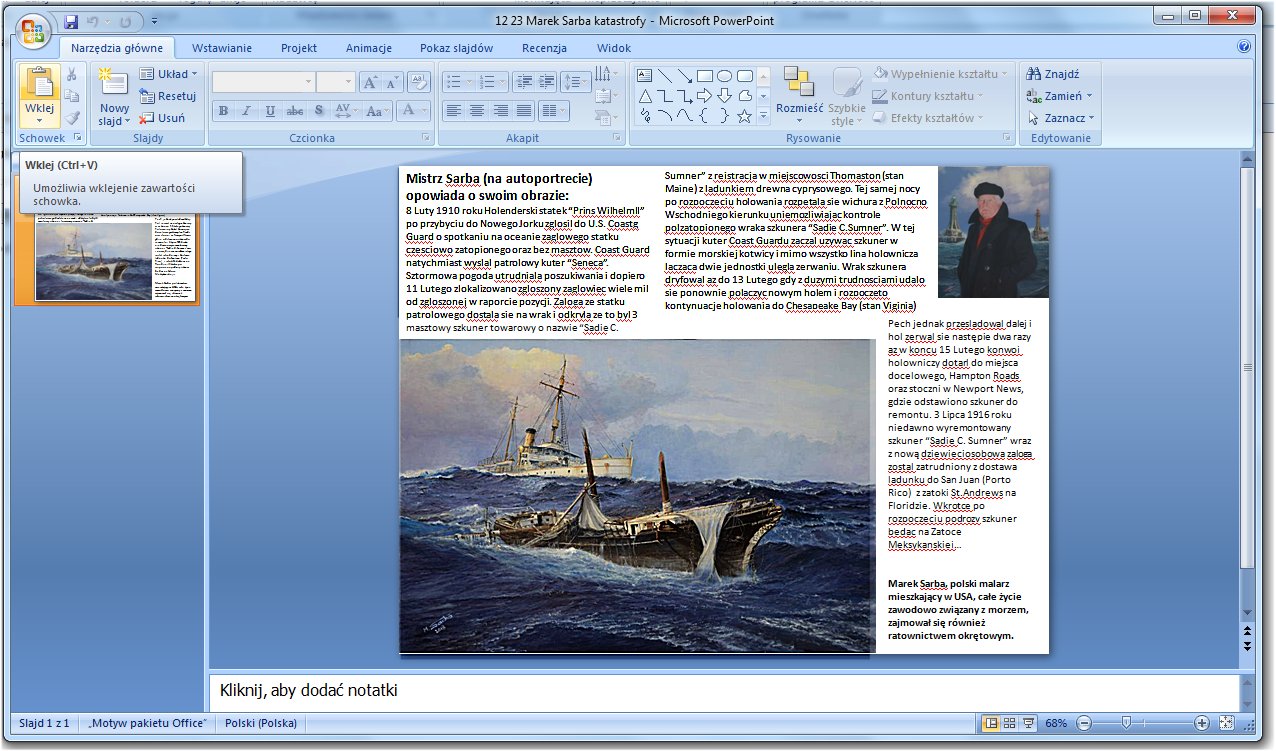
Task: Click the Help question mark icon
Action: click(1244, 47)
